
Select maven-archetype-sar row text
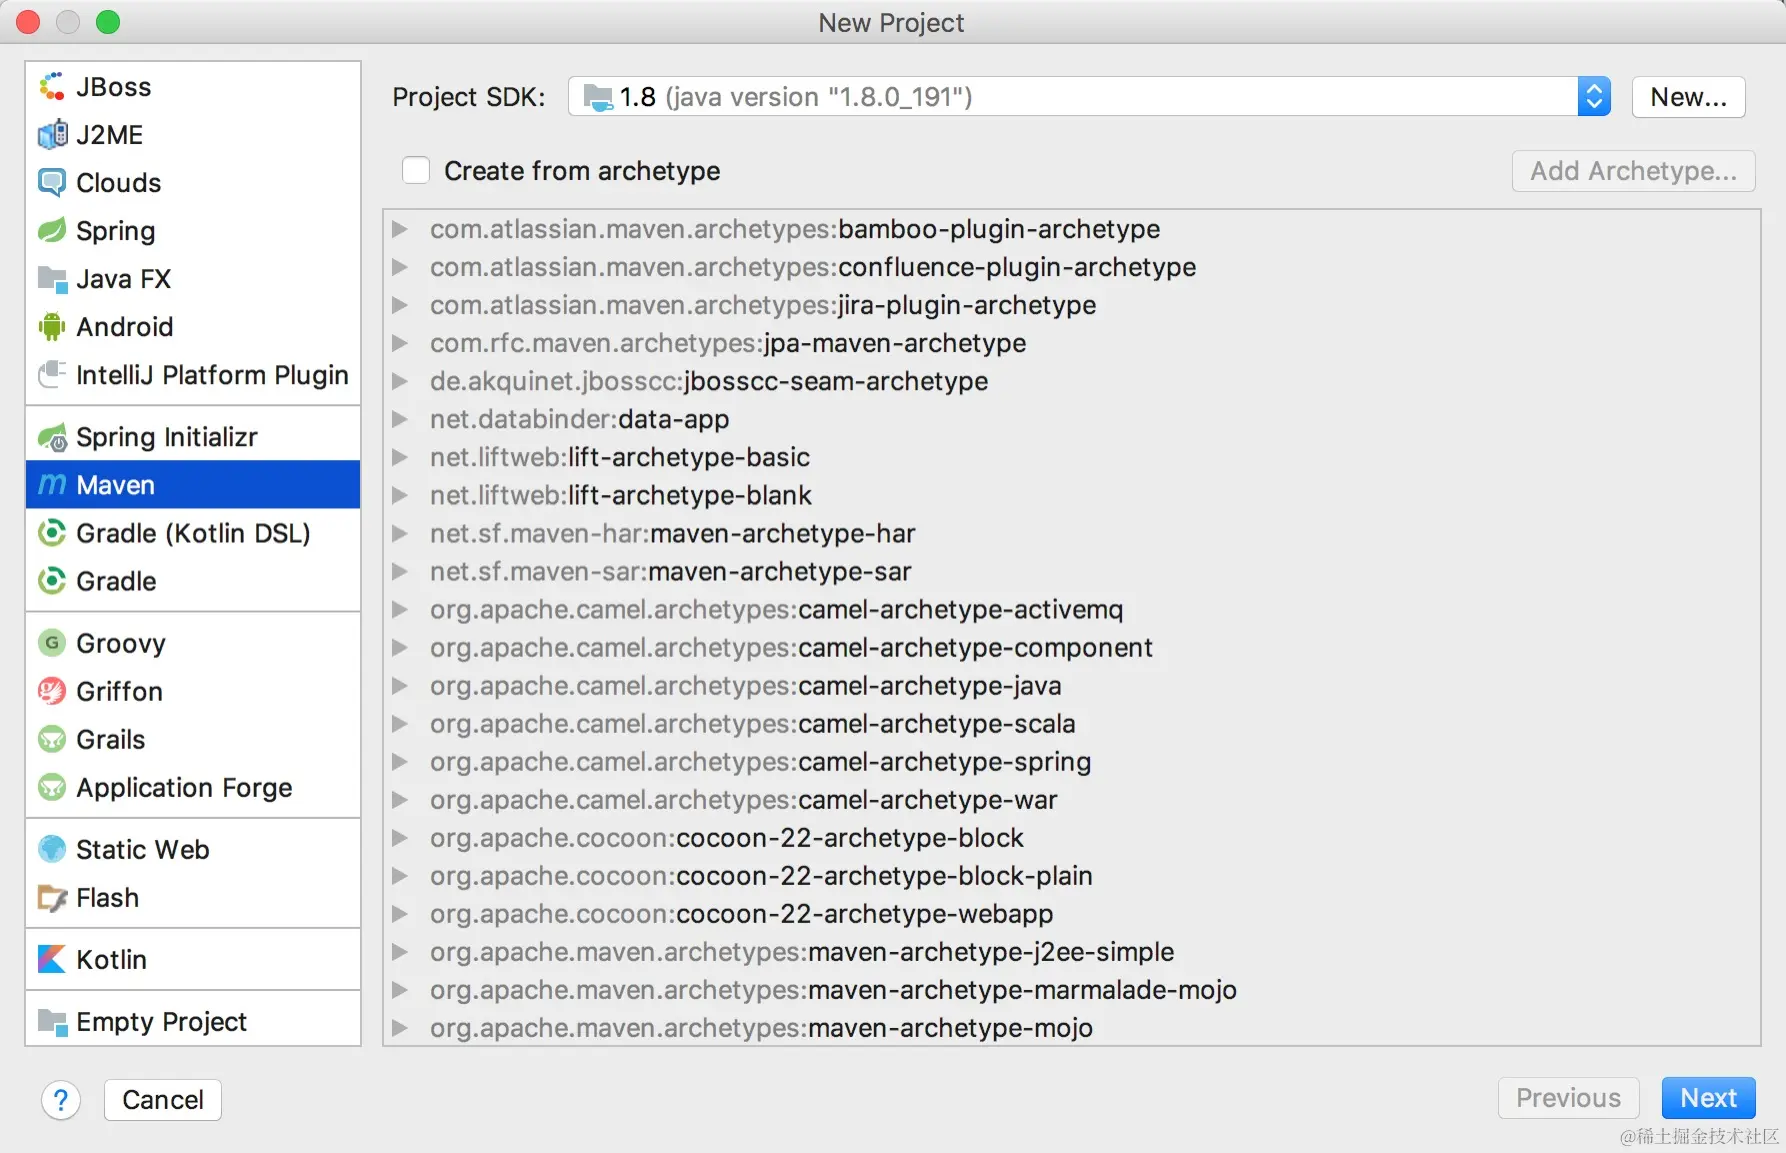(671, 571)
